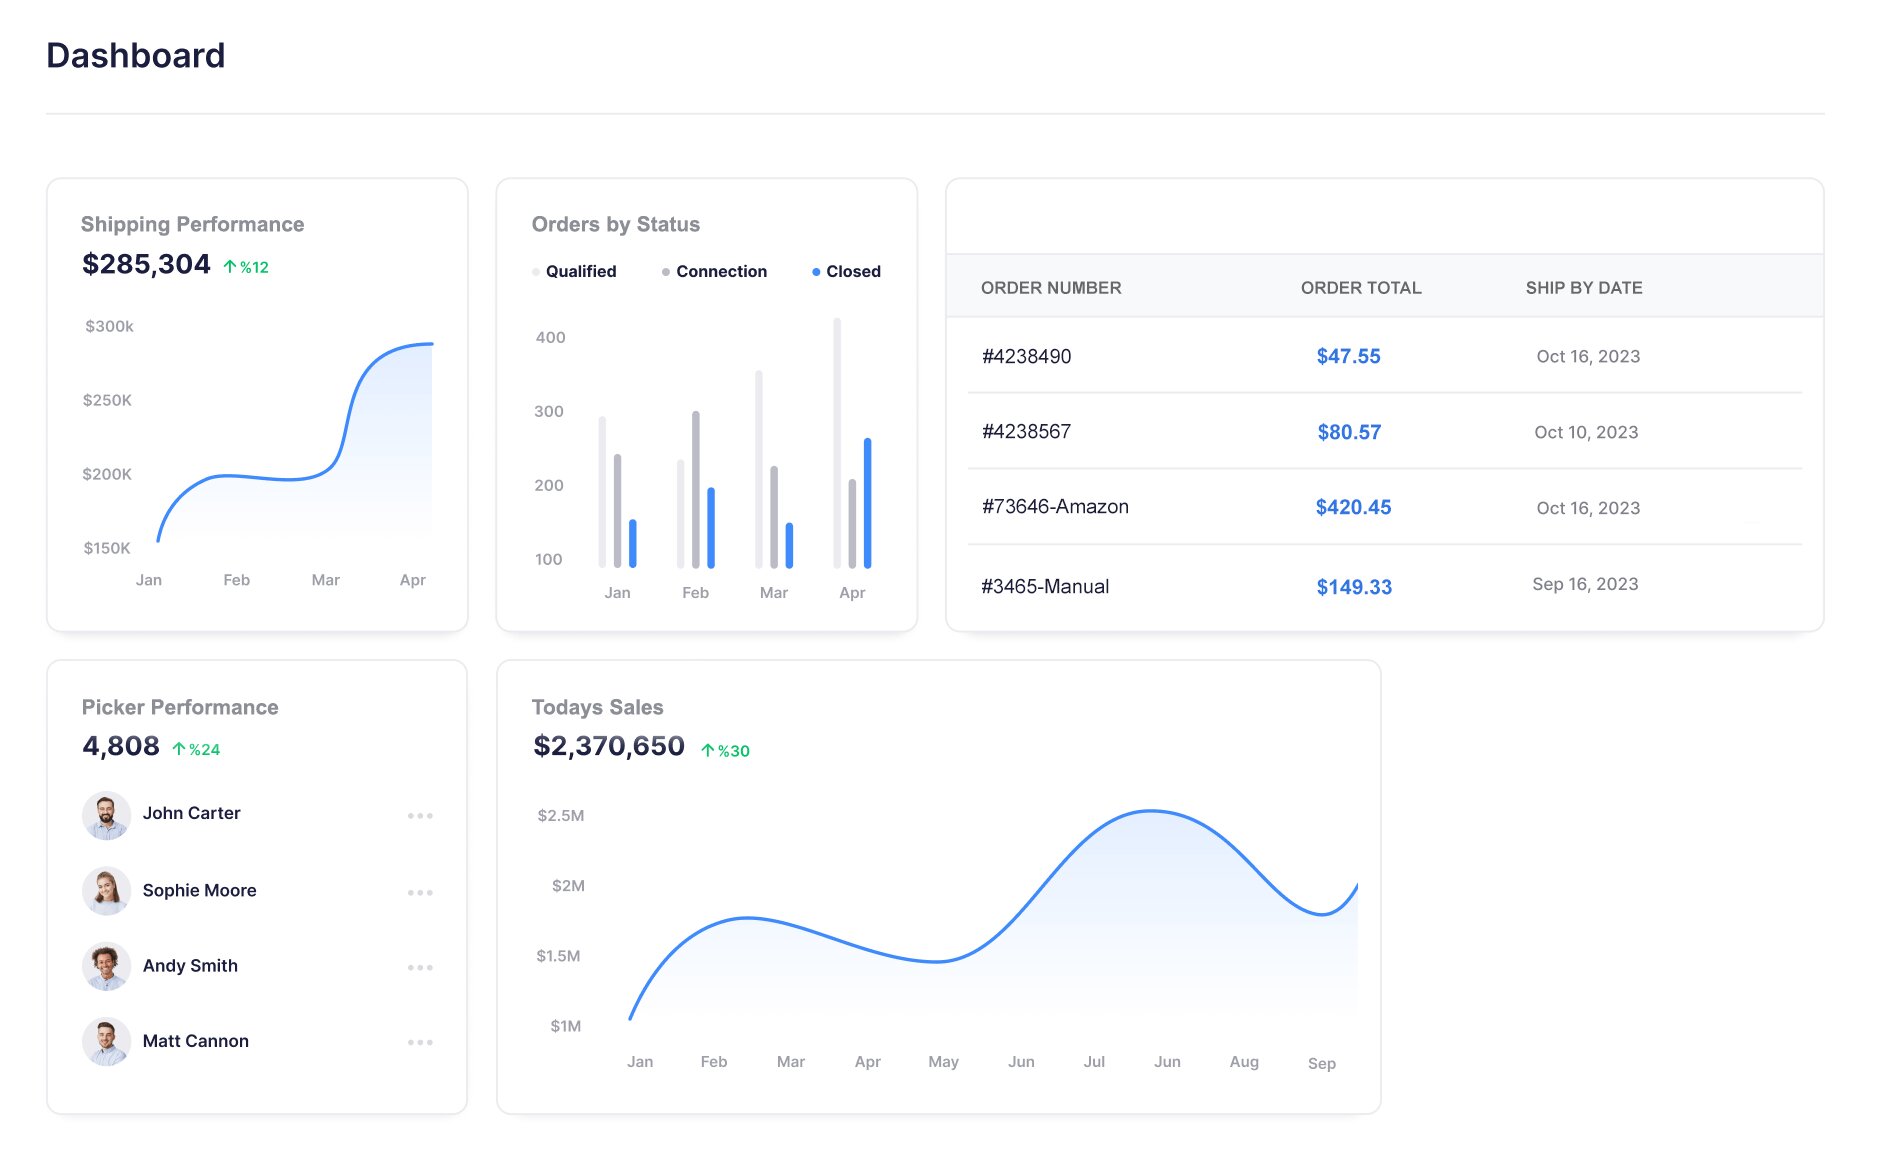Click Matt Cannon's profile avatar

(106, 1041)
